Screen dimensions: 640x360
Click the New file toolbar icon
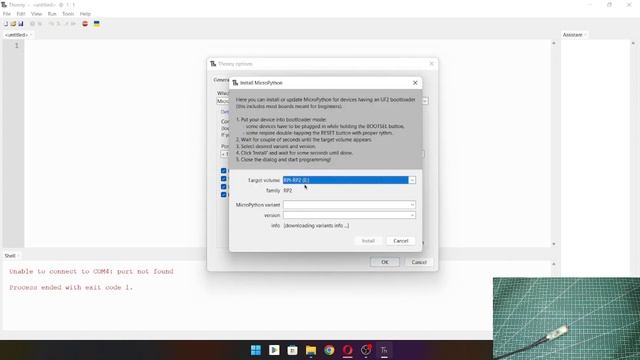tap(6, 24)
